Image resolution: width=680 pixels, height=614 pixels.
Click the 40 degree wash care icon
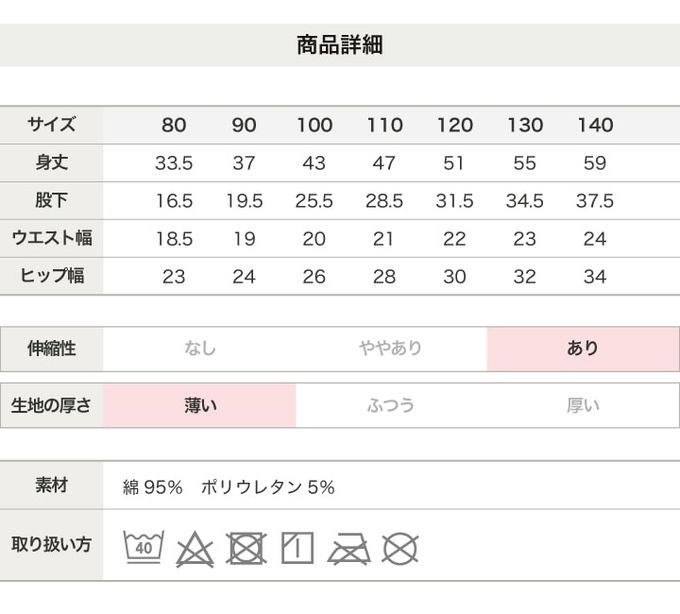point(143,547)
